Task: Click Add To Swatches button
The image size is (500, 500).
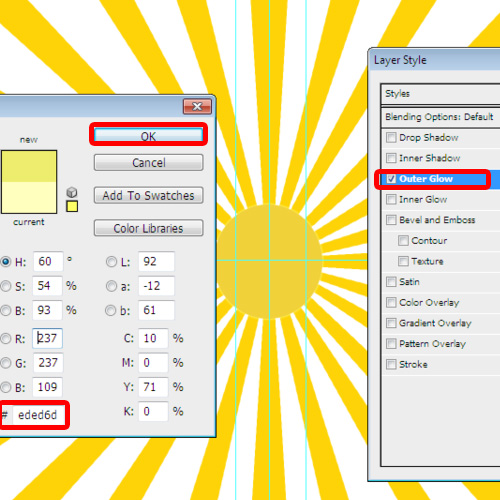Action: [x=148, y=195]
